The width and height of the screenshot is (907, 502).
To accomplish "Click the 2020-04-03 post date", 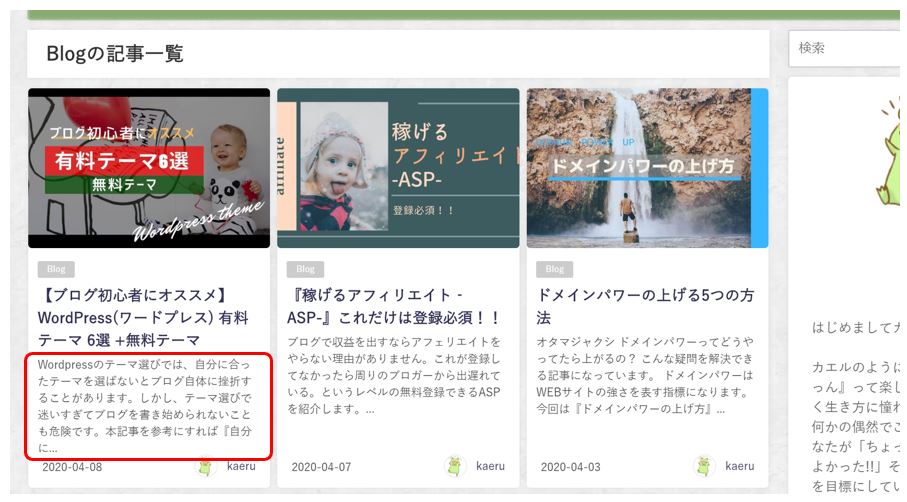I will tap(570, 467).
